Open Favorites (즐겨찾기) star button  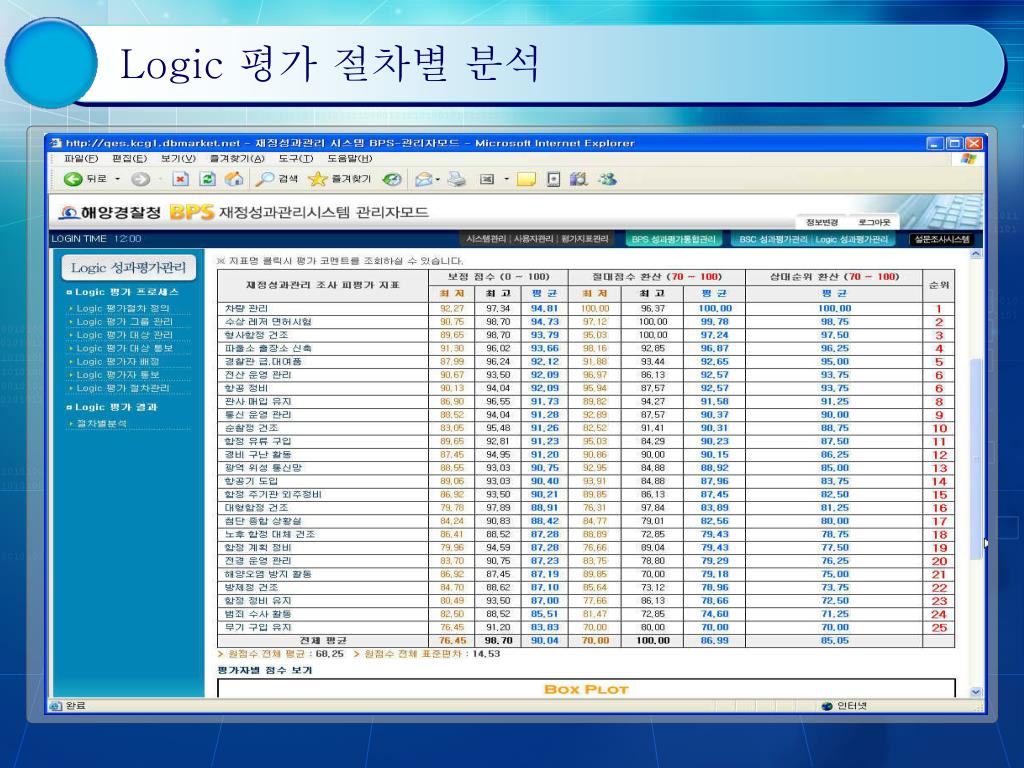click(x=340, y=178)
